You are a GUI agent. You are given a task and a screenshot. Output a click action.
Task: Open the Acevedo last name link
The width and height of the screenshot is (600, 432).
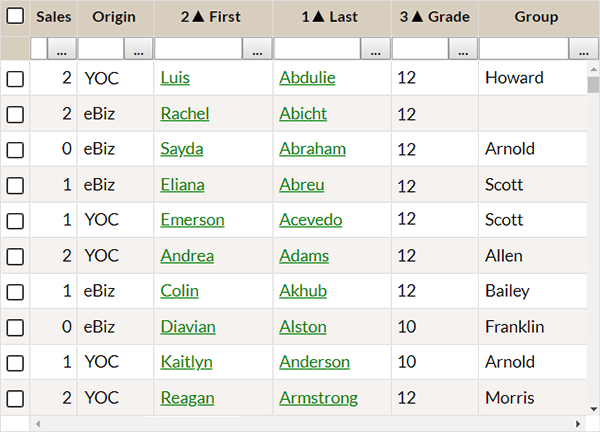click(310, 220)
